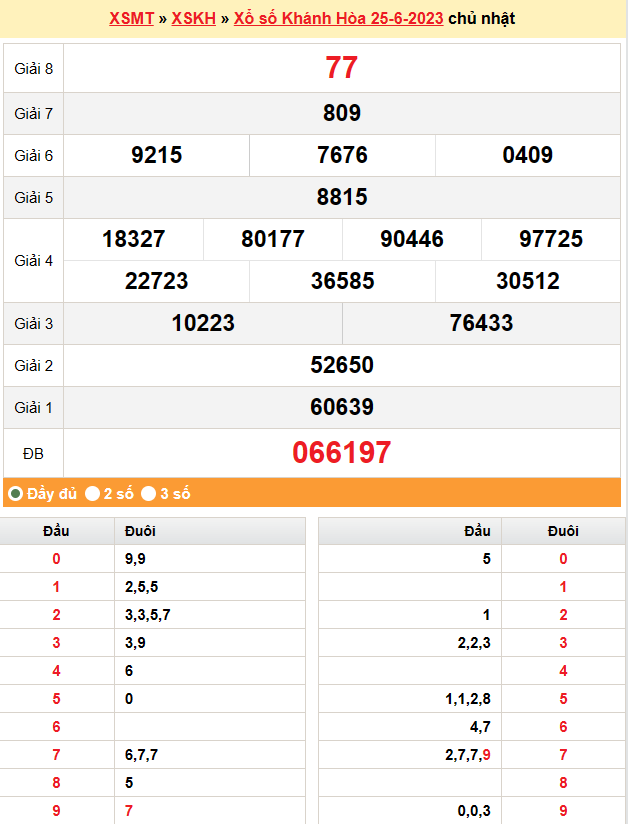Click the ĐB row label
The image size is (628, 824).
pyautogui.click(x=33, y=454)
